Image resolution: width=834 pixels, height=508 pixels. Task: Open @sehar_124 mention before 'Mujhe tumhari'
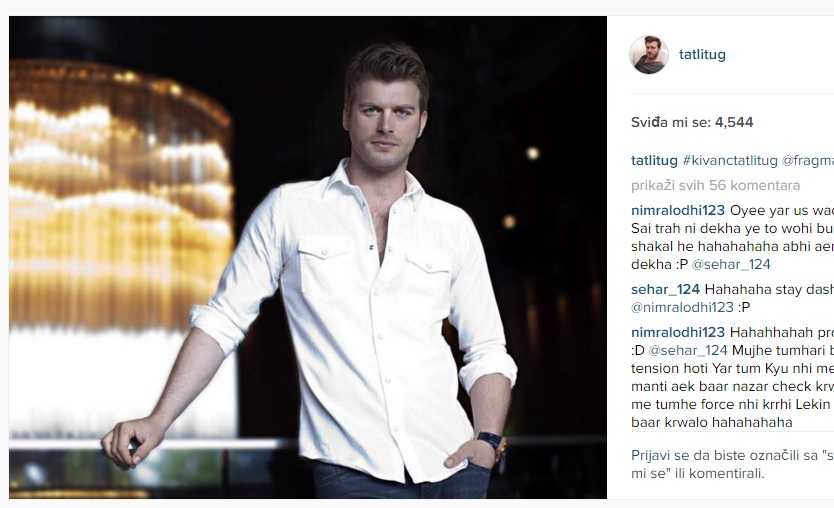(688, 351)
